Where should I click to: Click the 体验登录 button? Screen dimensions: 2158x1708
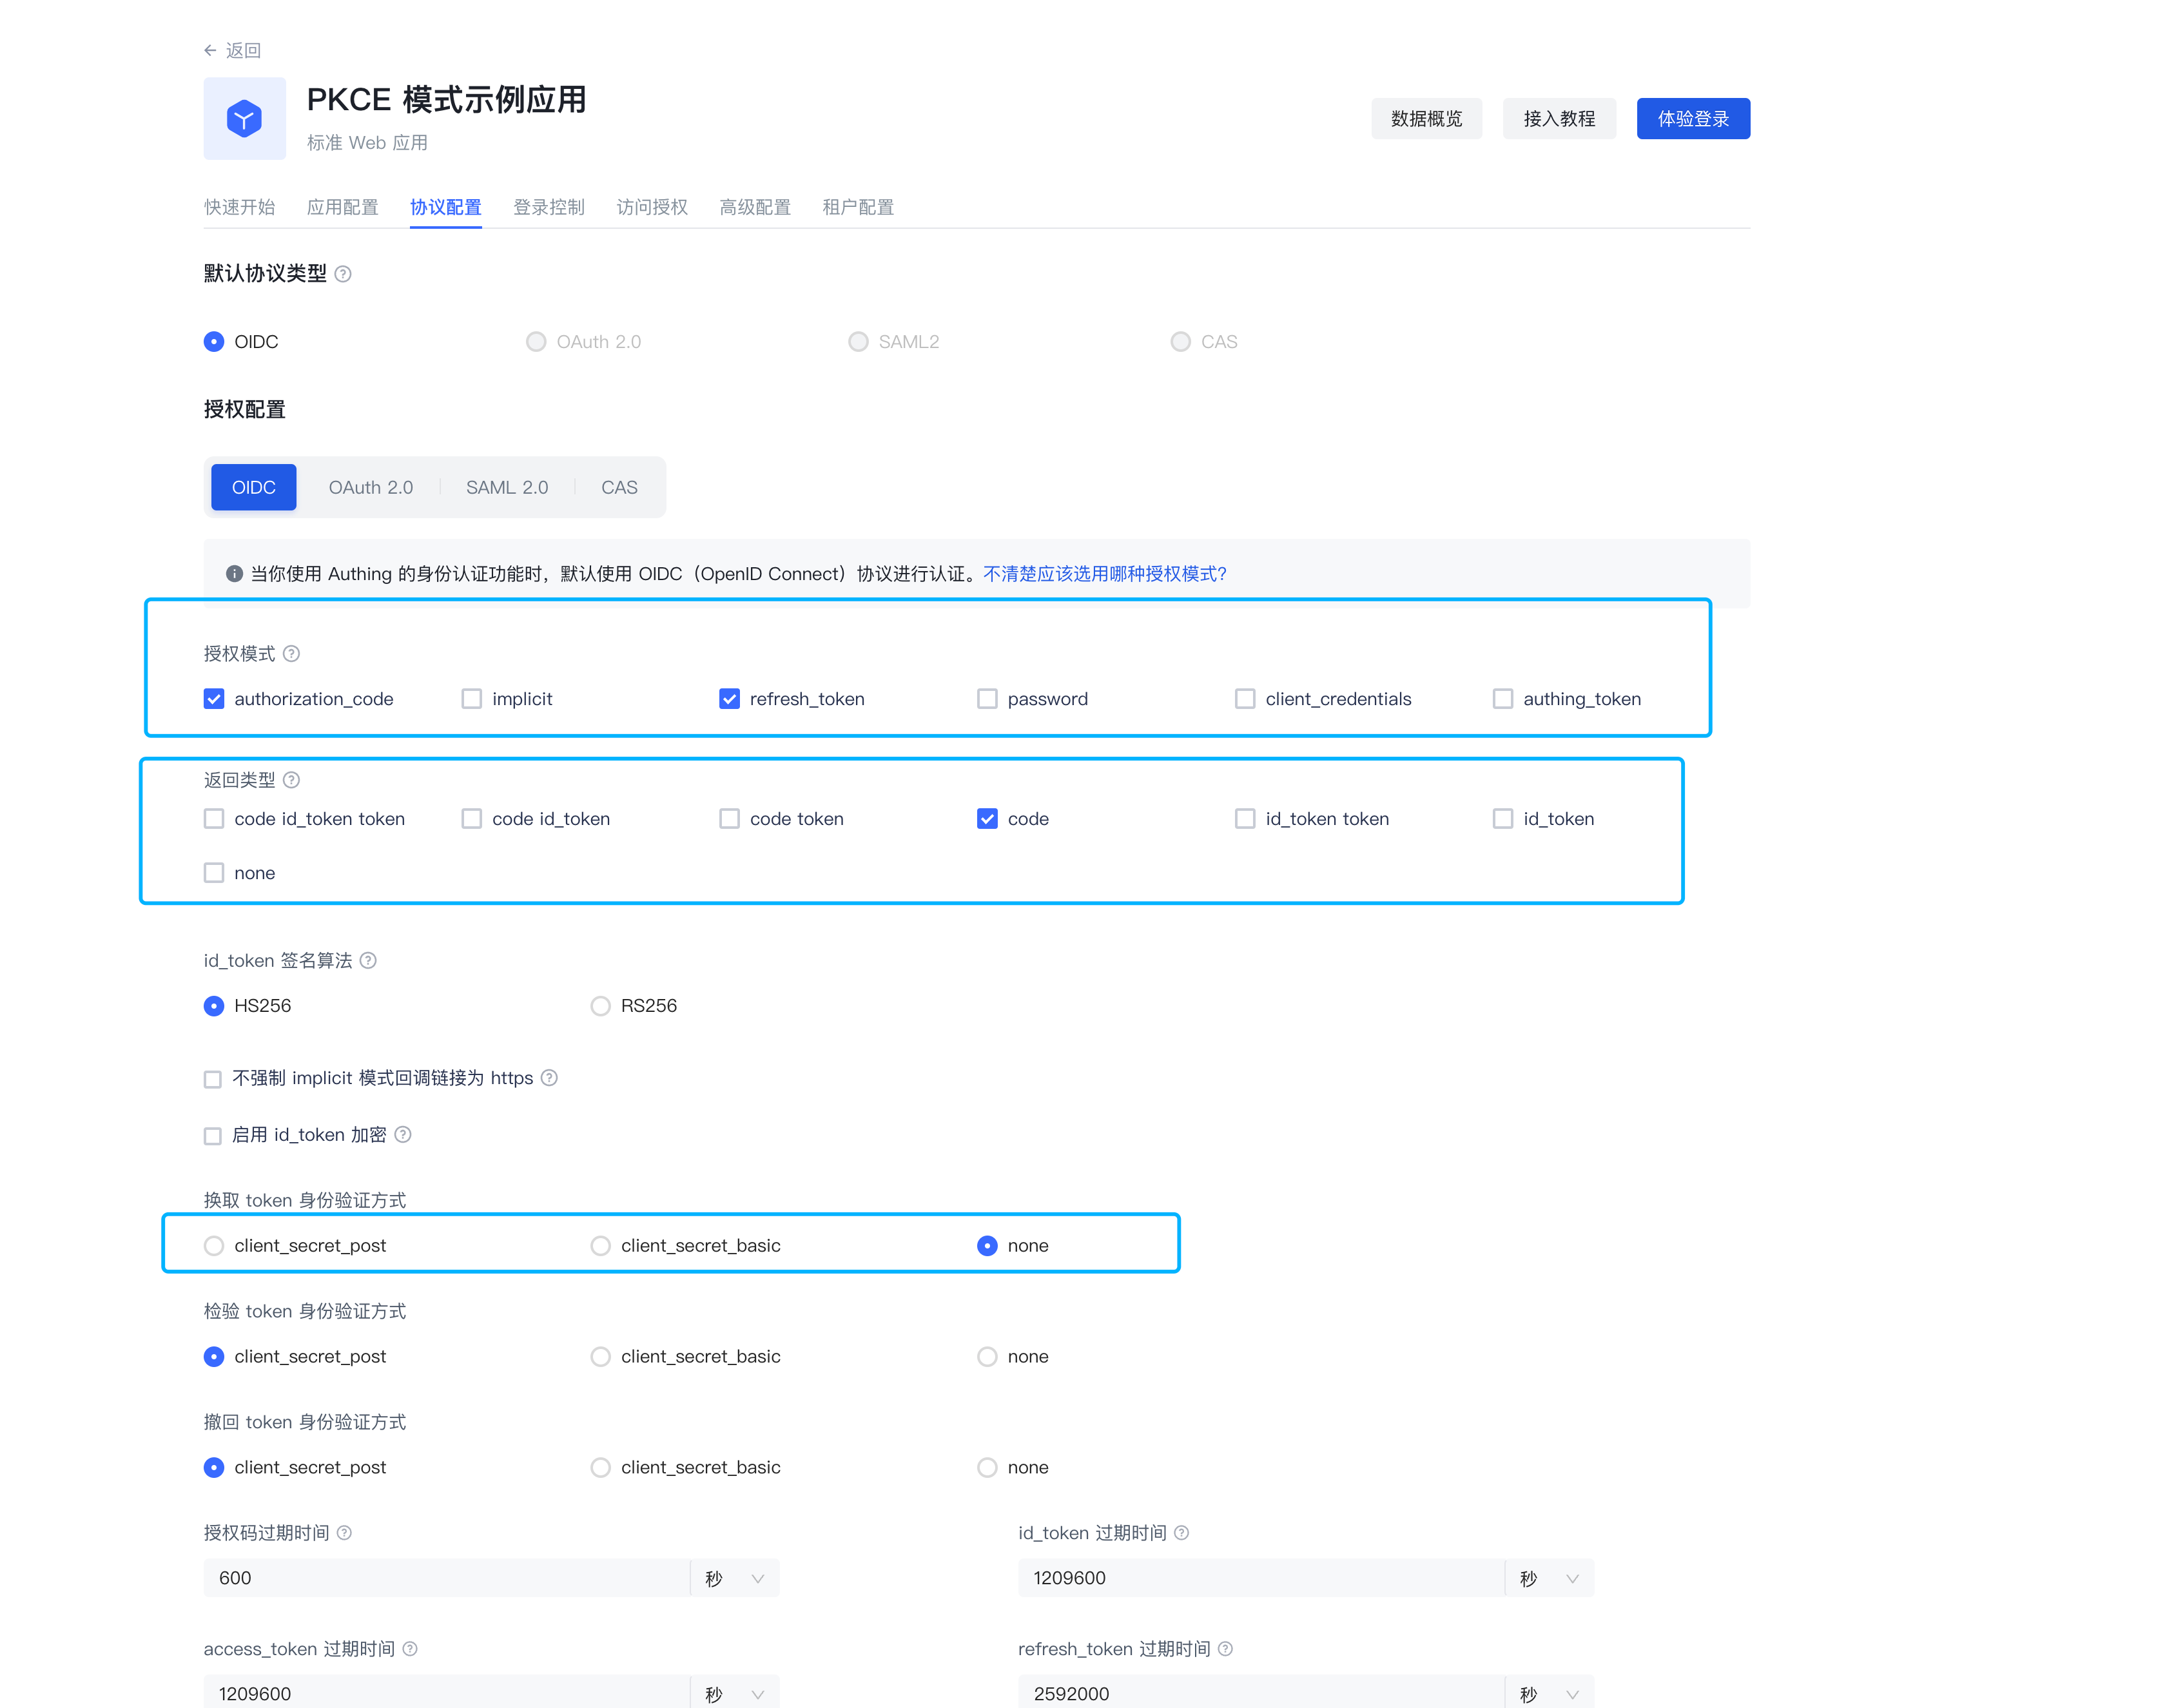point(1693,118)
